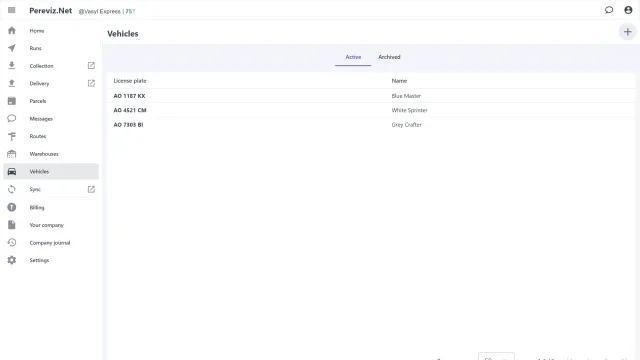Open vehicle AO 4521 CM row
This screenshot has width=640, height=360.
(x=371, y=110)
